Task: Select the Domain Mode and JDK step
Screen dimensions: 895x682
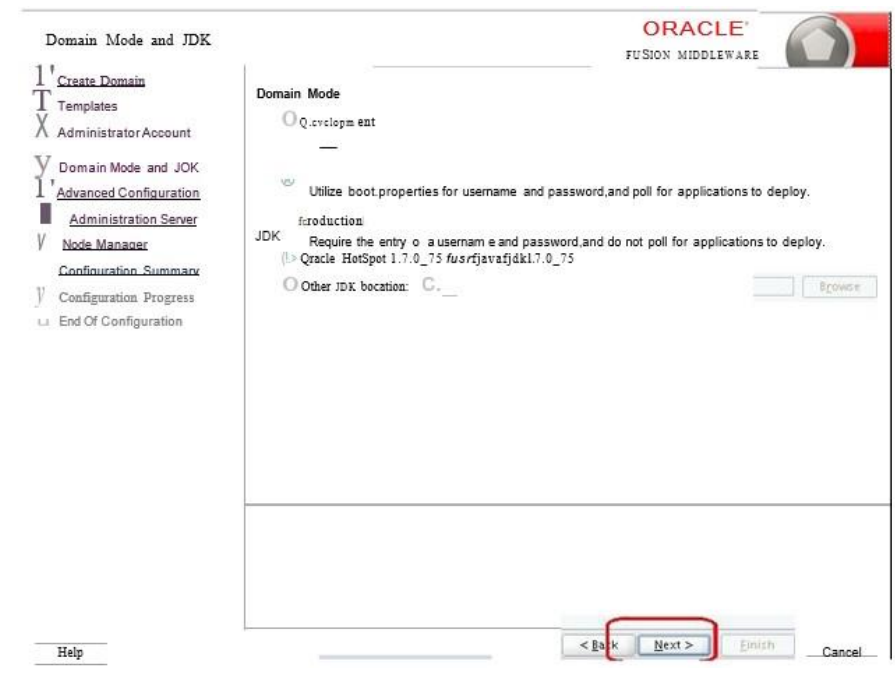Action: (x=128, y=167)
